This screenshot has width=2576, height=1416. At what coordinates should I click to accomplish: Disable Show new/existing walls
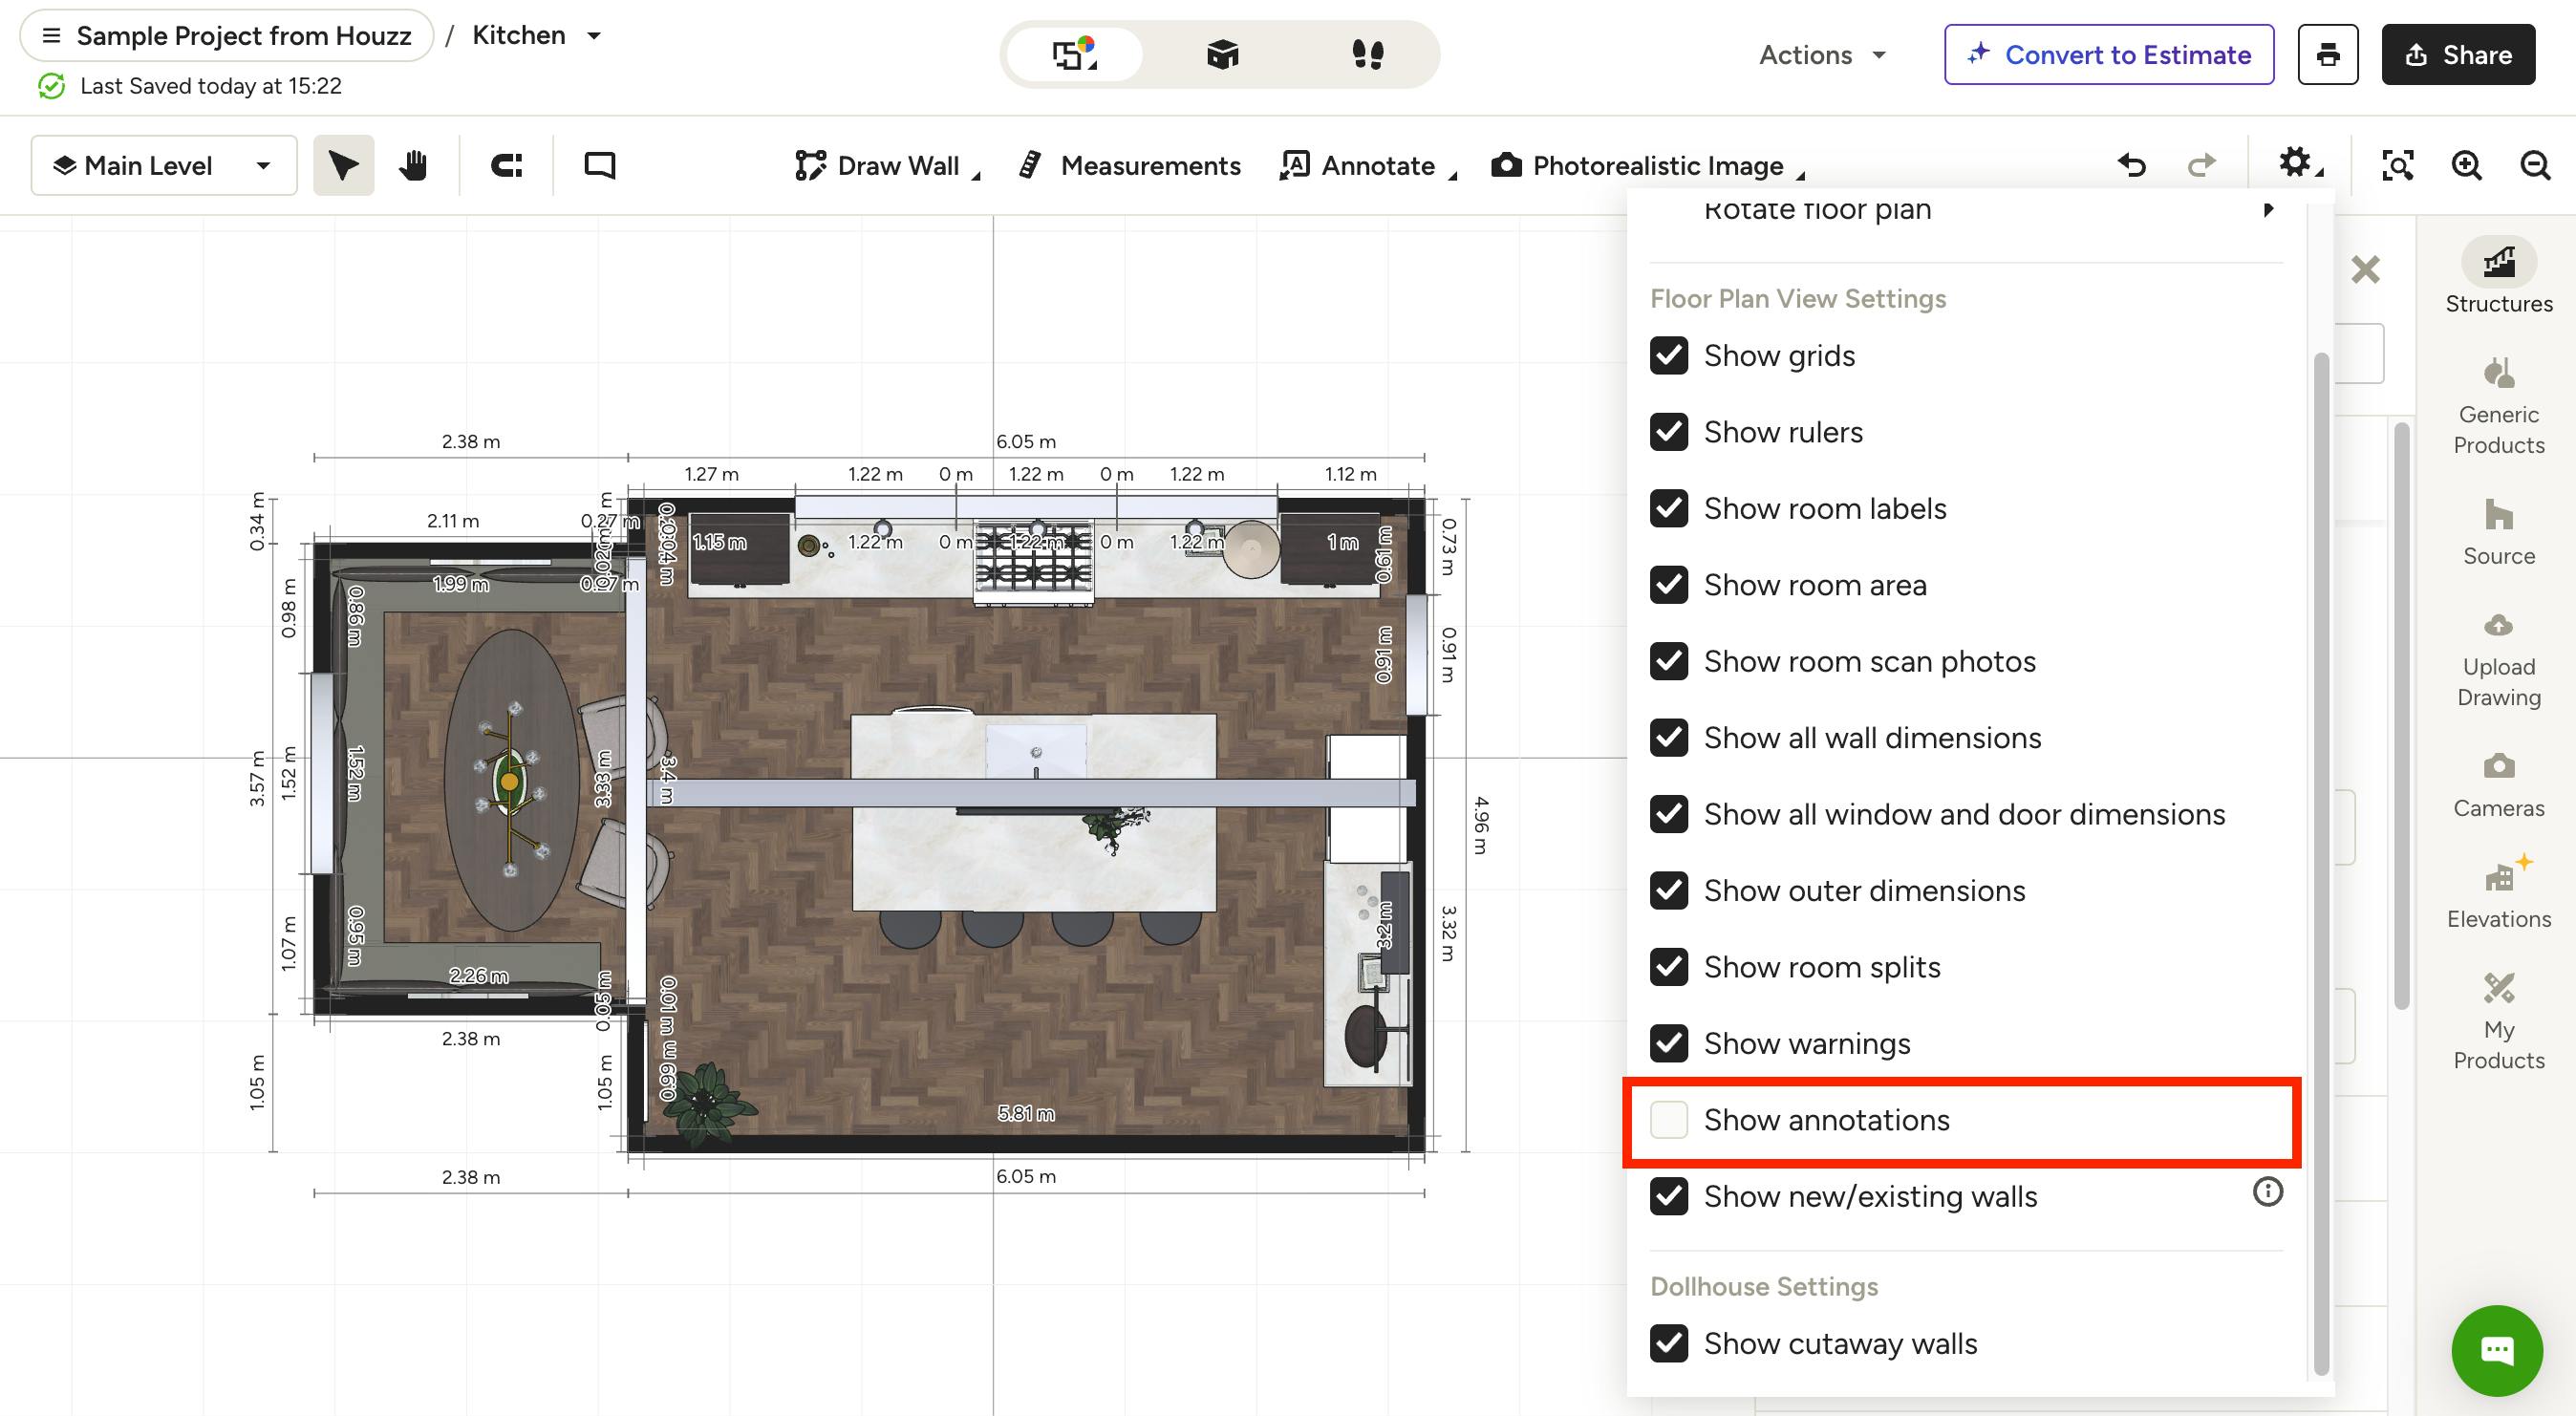[1669, 1196]
